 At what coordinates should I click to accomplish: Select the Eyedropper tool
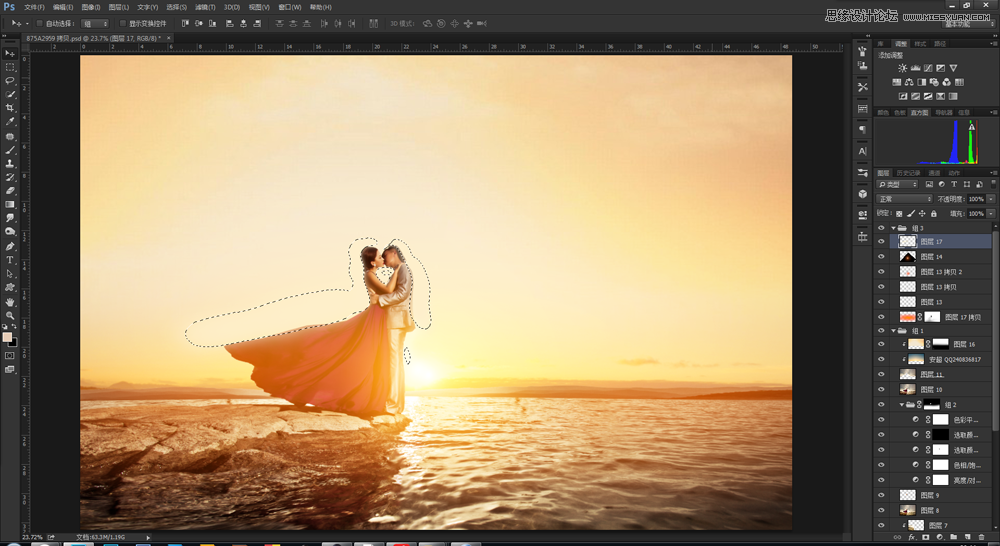10,122
